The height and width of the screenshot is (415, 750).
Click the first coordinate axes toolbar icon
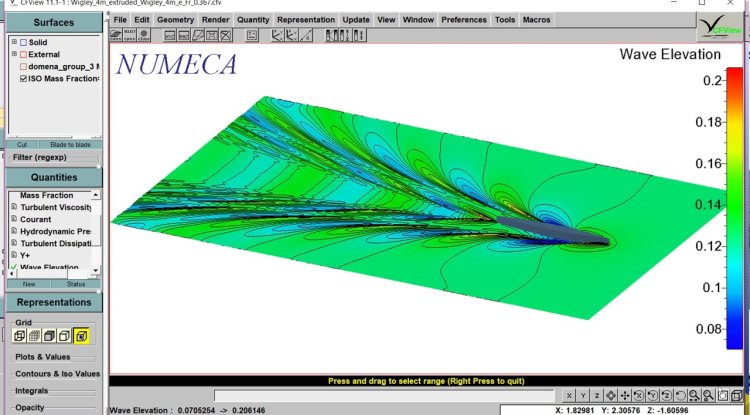277,35
